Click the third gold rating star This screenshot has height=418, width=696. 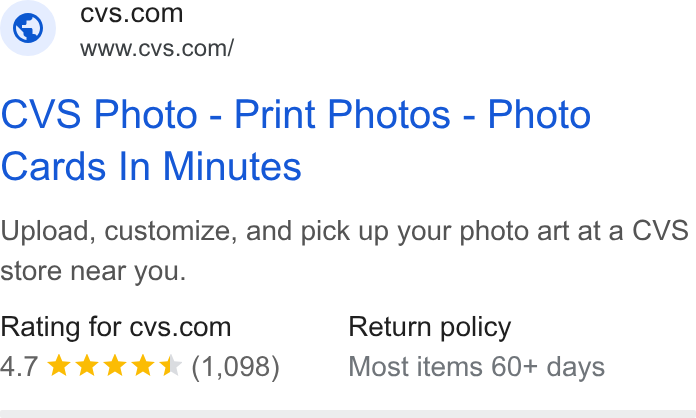click(115, 366)
